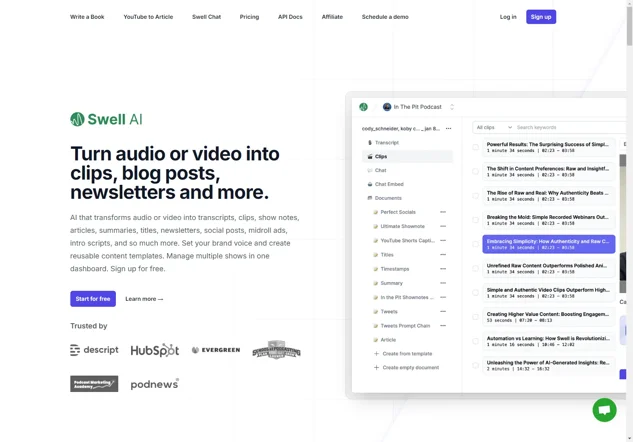Check the Simple and Authentic Video Clips checkbox
Viewport: 633px width, 442px height.
(x=476, y=293)
